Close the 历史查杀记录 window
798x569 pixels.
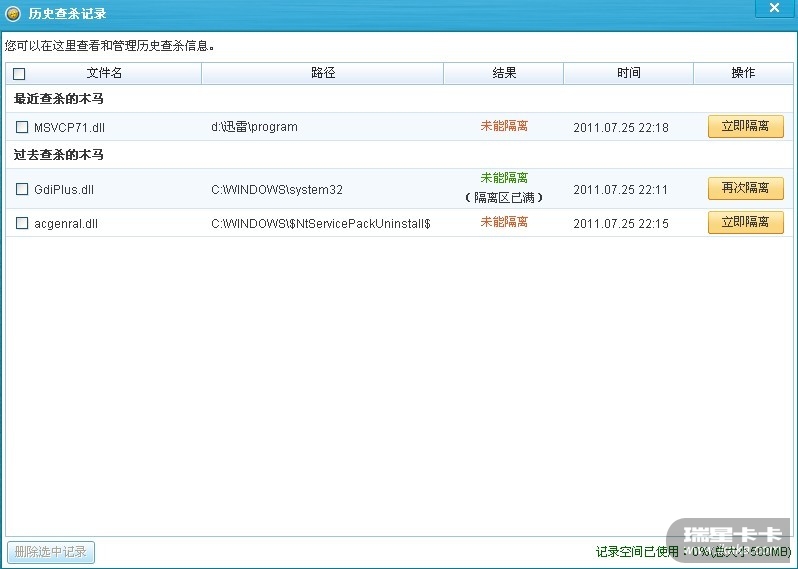(774, 8)
